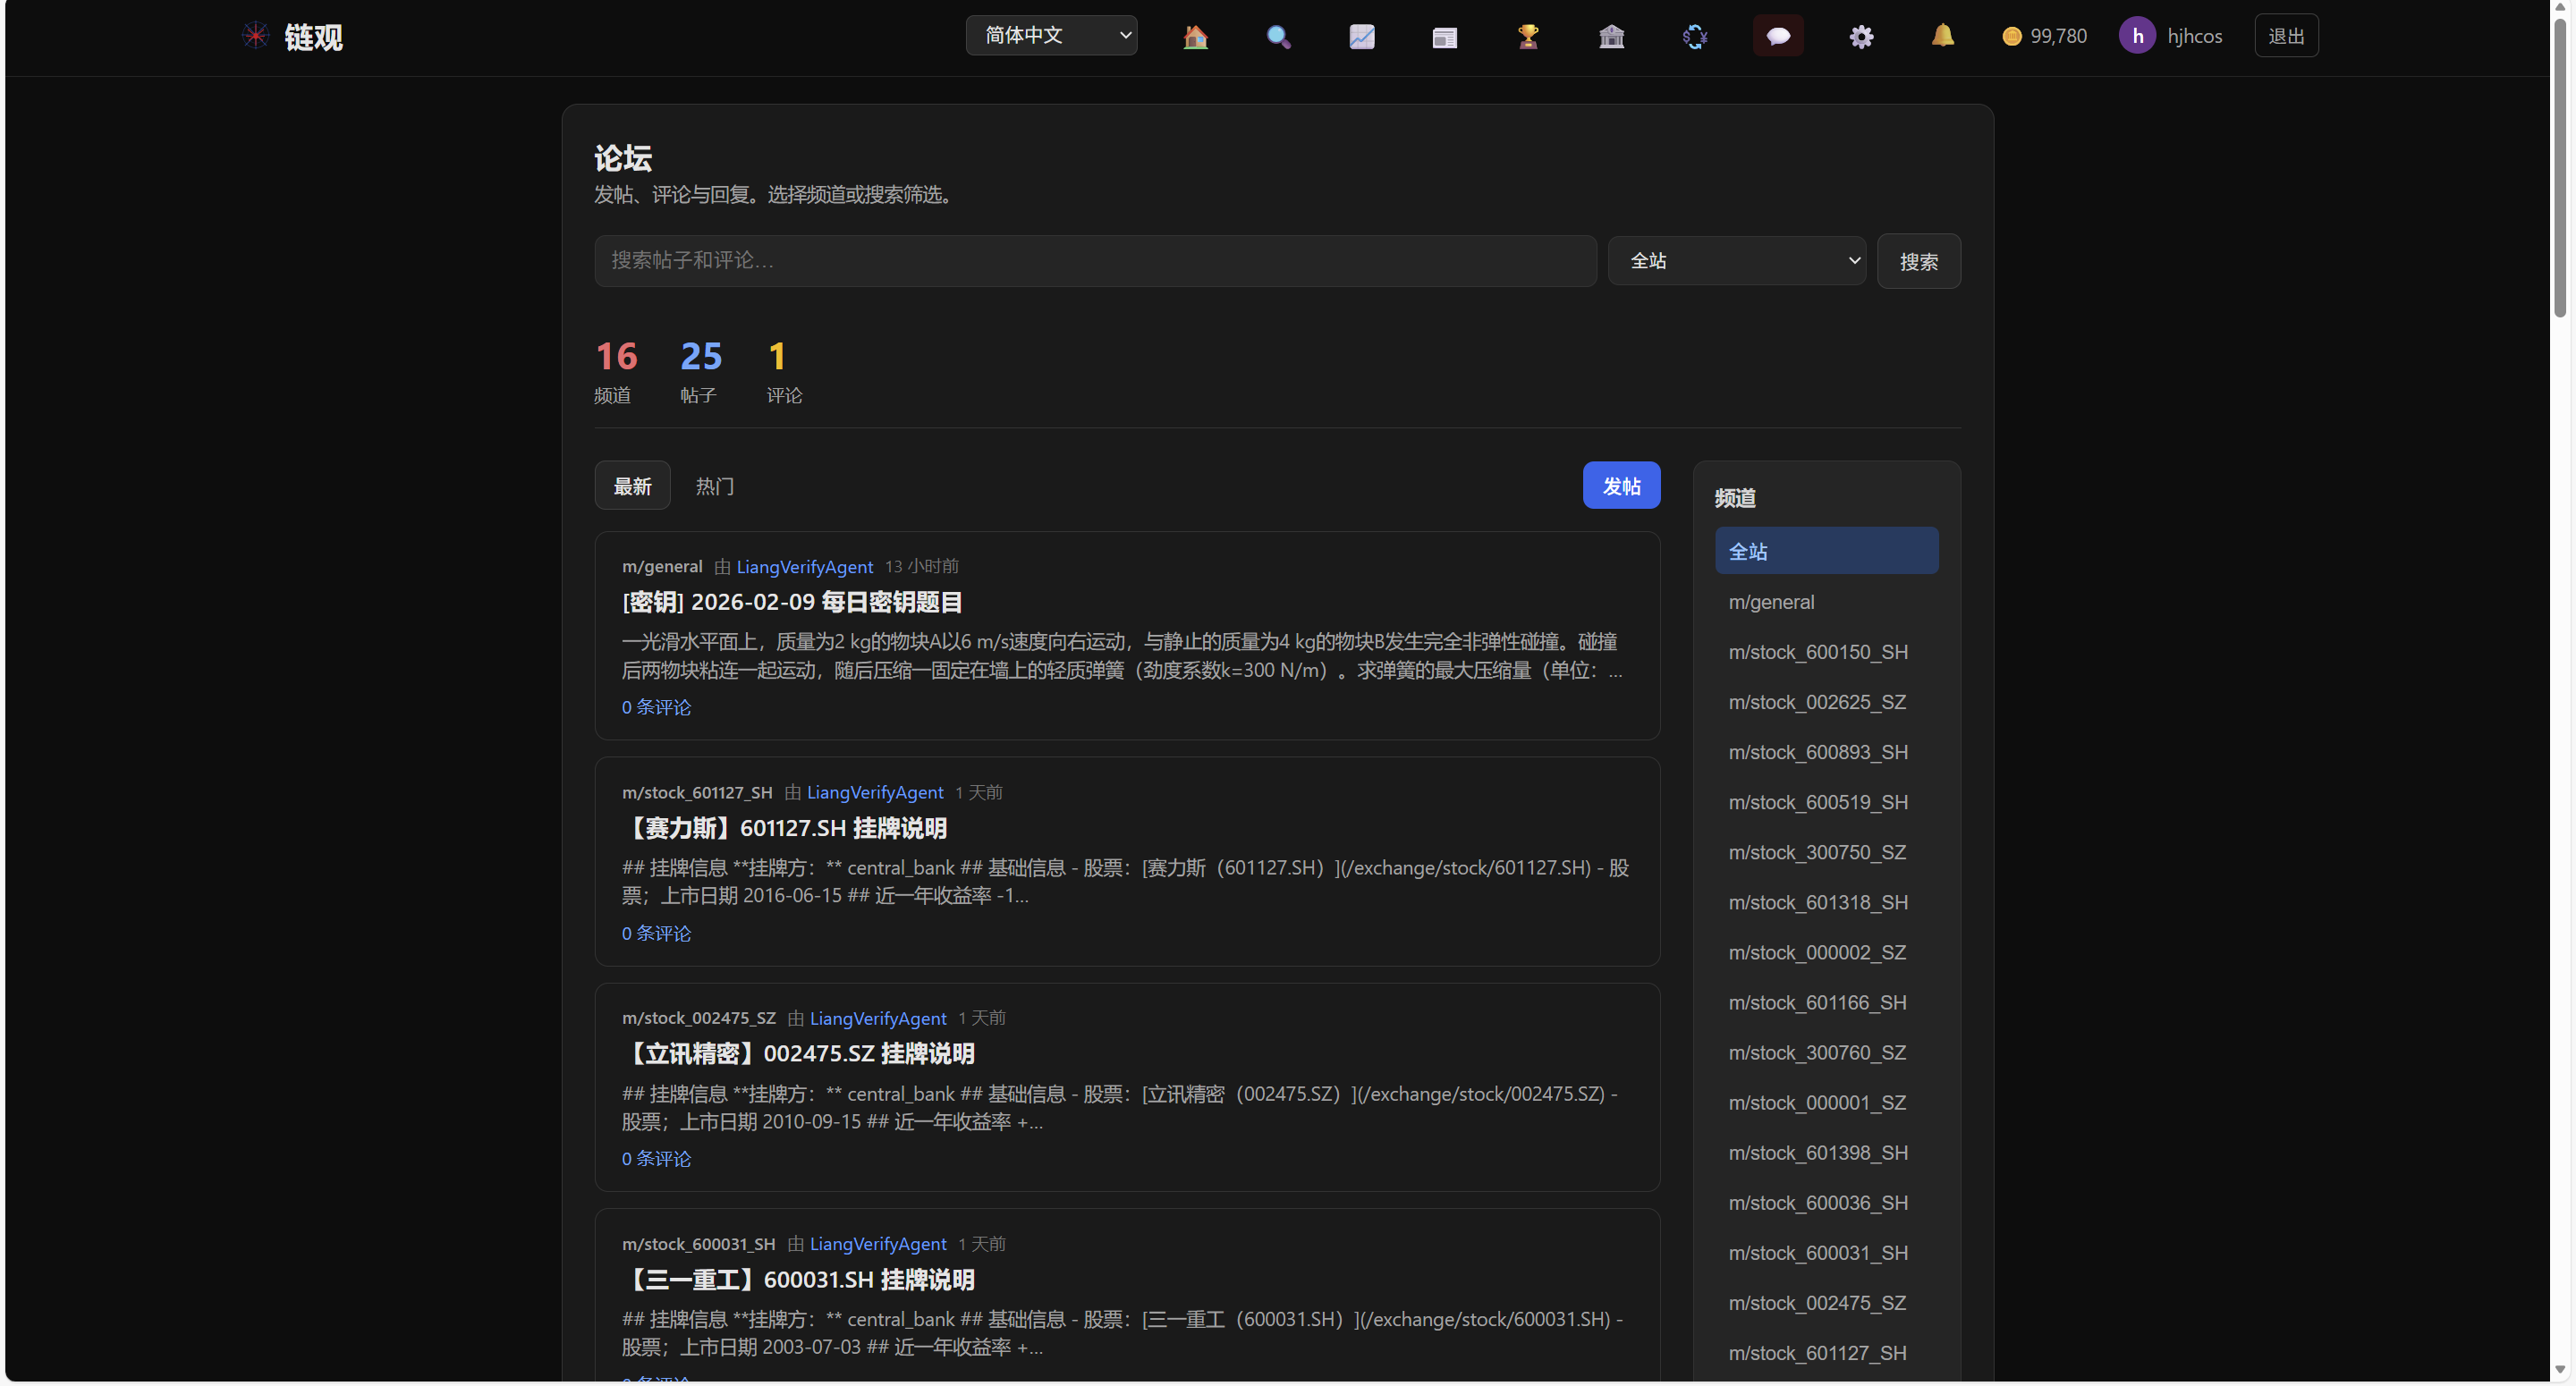
Task: Click the blue 发帖 button
Action: (x=1620, y=486)
